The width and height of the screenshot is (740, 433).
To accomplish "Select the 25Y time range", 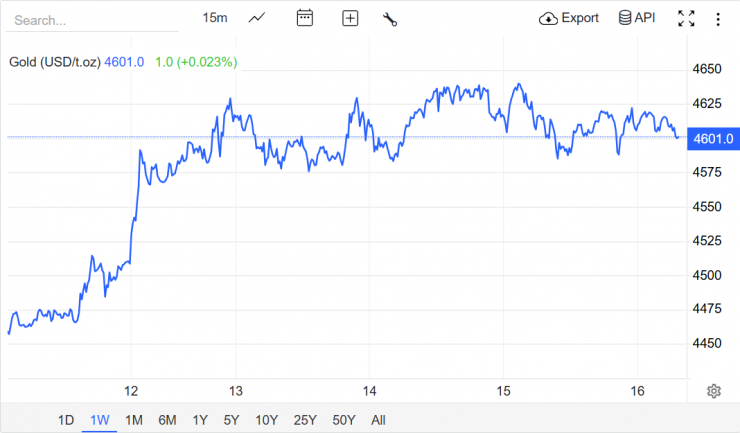I will 305,420.
